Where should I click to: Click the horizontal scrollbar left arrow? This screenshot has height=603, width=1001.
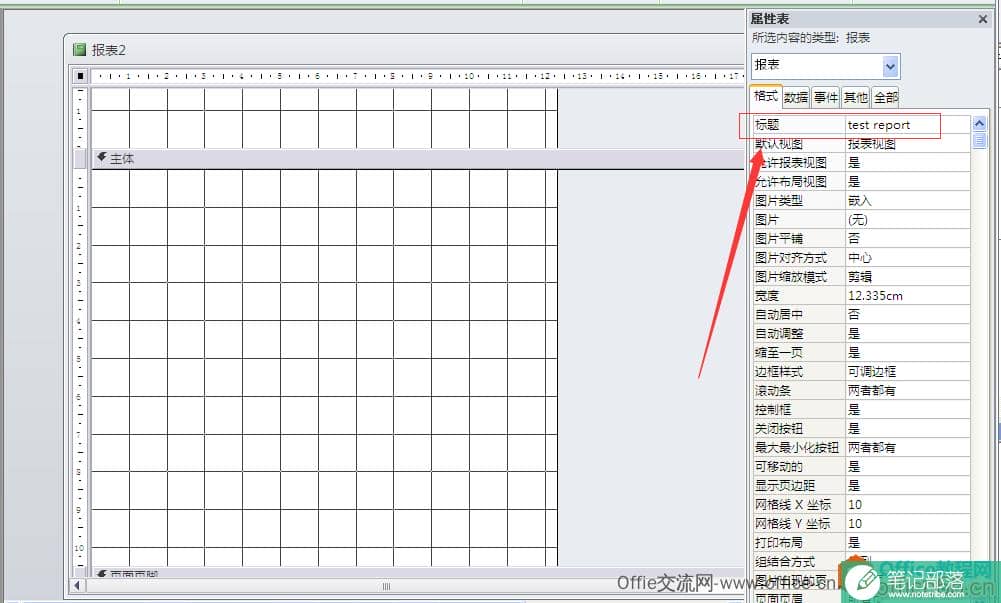pyautogui.click(x=77, y=586)
